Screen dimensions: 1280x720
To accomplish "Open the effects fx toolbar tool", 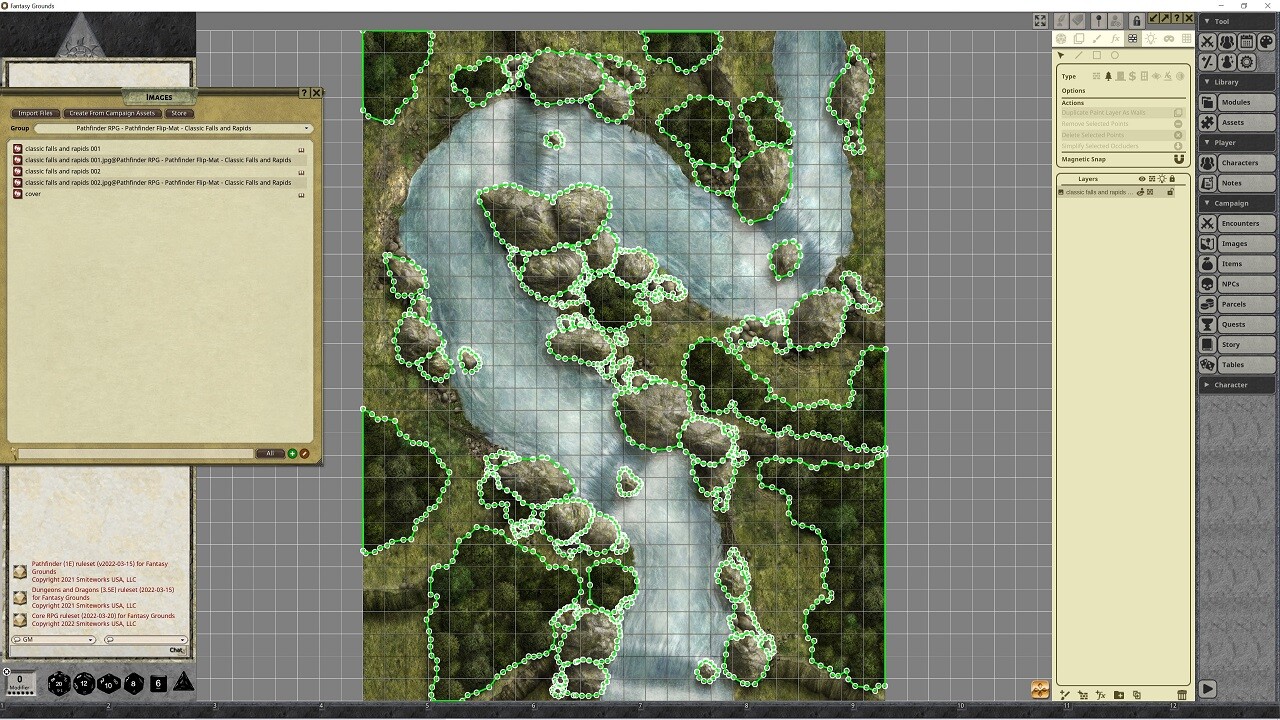I will tap(1115, 38).
